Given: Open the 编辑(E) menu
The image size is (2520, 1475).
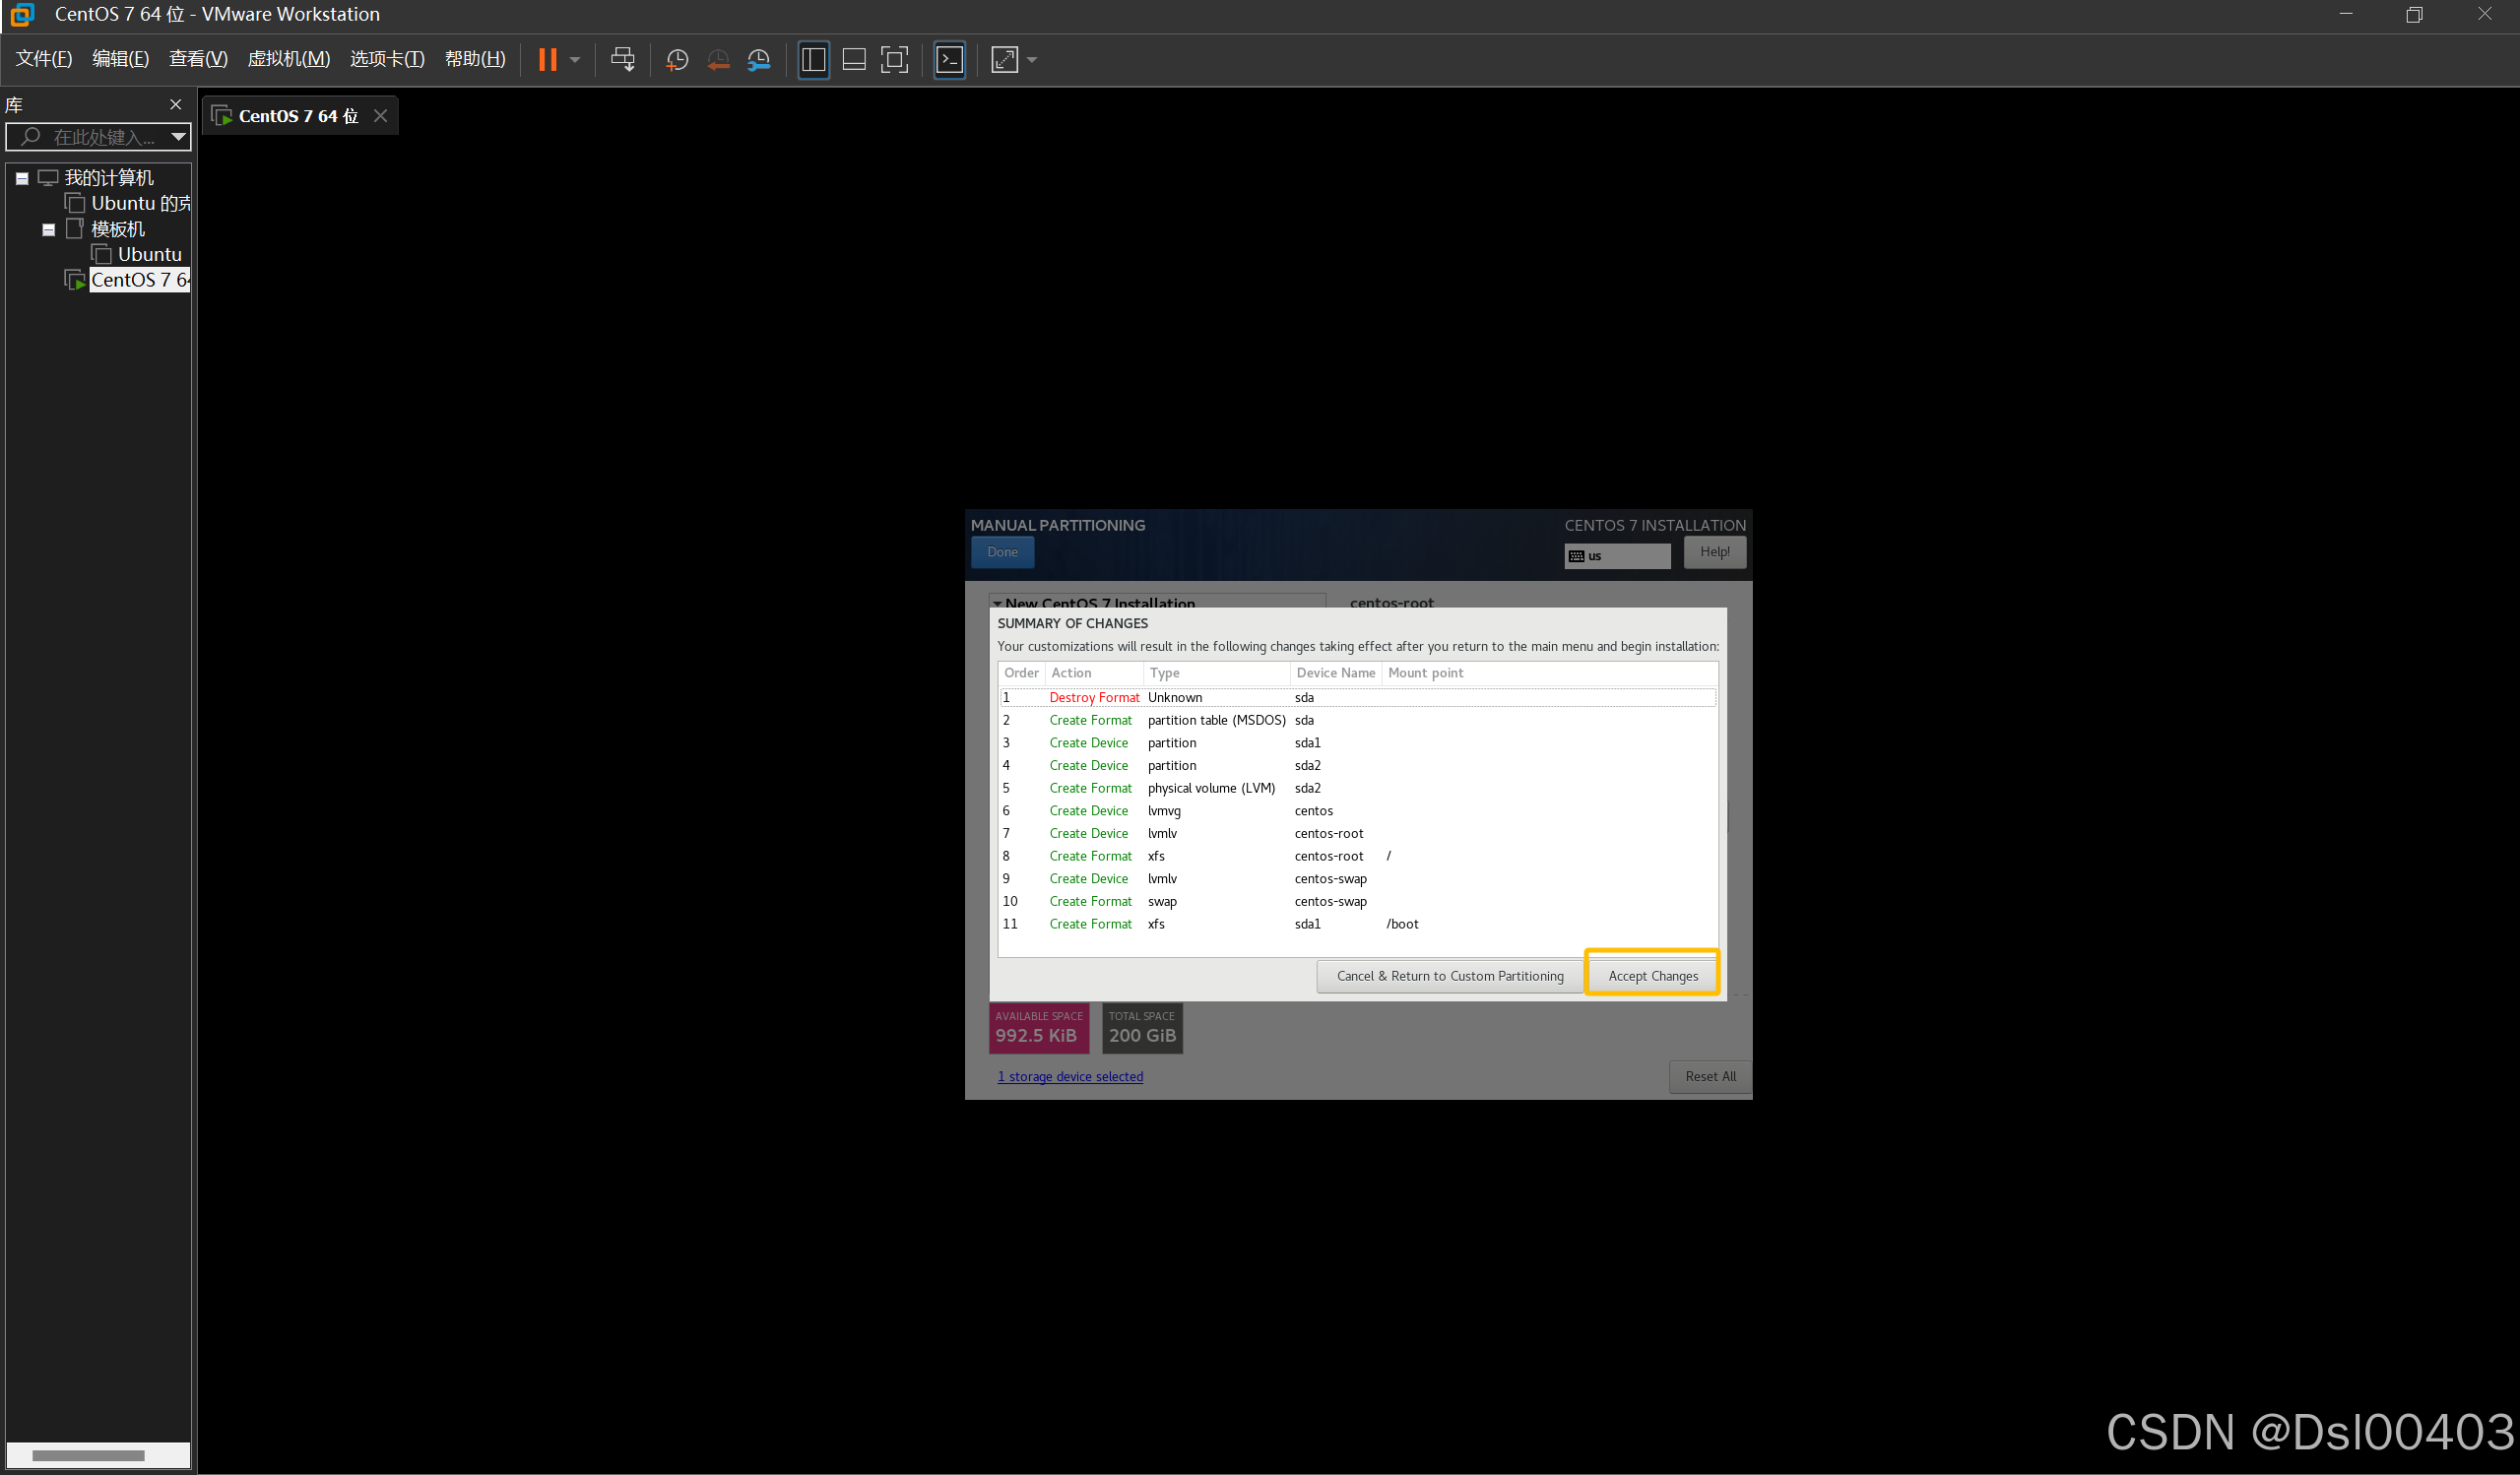Looking at the screenshot, I should point(121,58).
